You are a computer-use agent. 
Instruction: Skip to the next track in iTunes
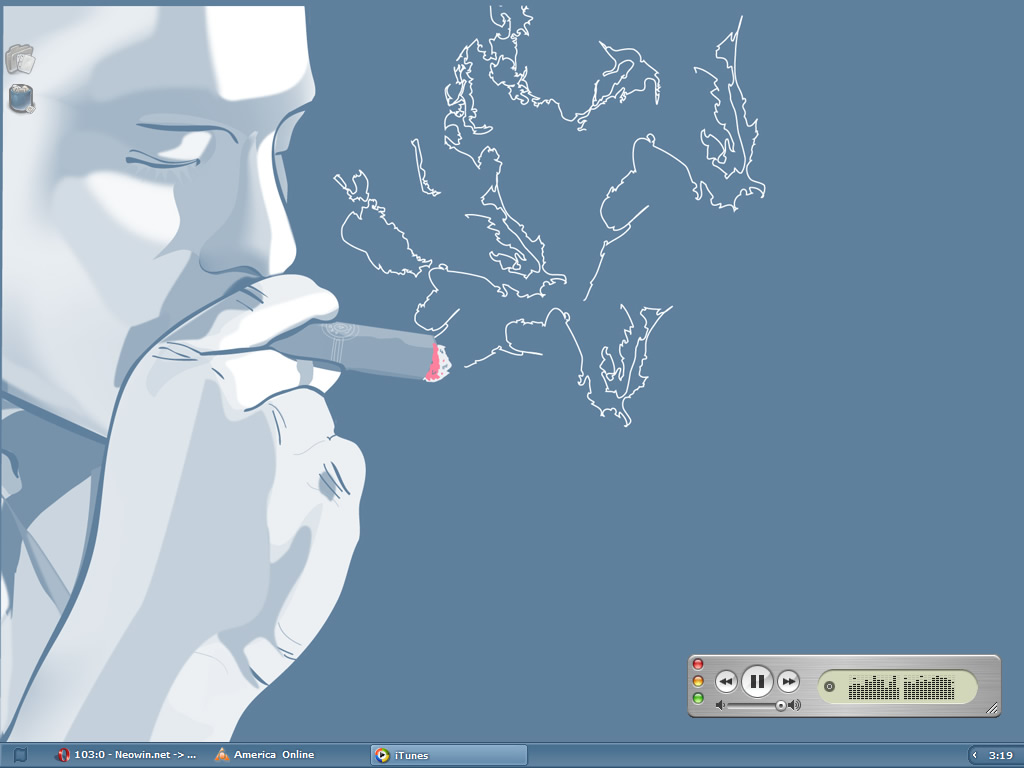788,682
